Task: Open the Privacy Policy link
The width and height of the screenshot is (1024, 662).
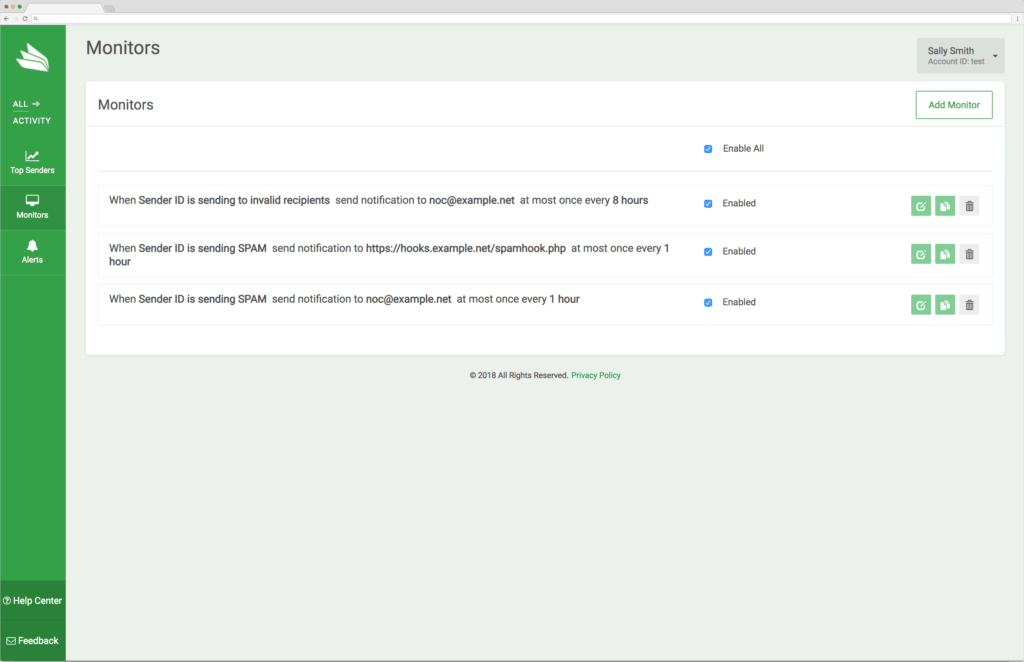Action: 595,375
